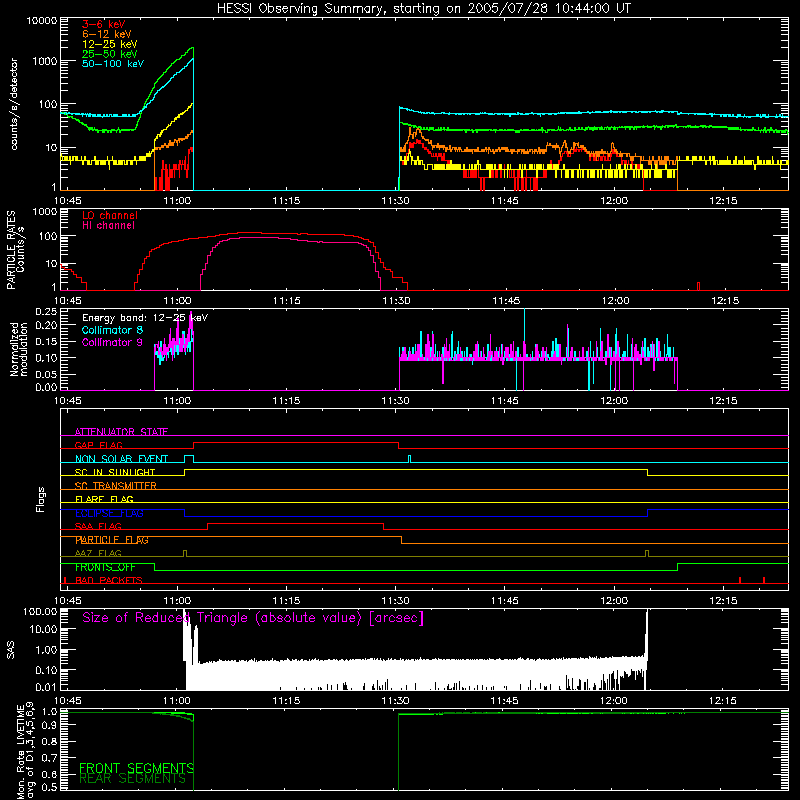Click the HESSI Observing Summary title text

click(x=424, y=9)
